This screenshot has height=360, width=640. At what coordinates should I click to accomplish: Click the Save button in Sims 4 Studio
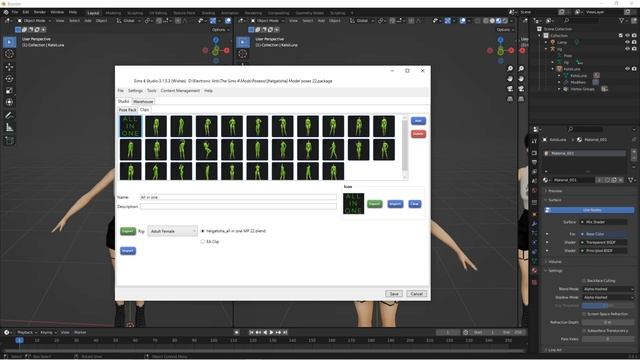[394, 294]
